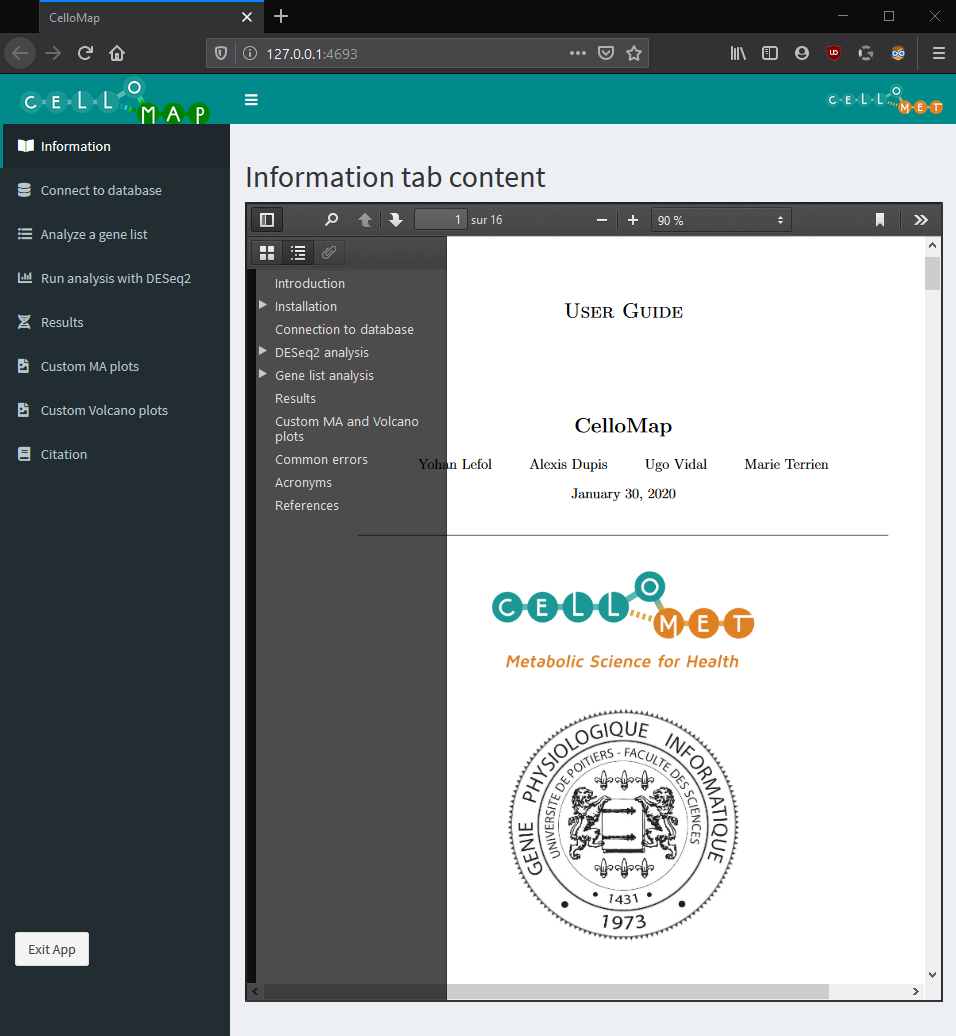The image size is (956, 1036).
Task: Jump to Introduction in the outline
Action: [310, 283]
